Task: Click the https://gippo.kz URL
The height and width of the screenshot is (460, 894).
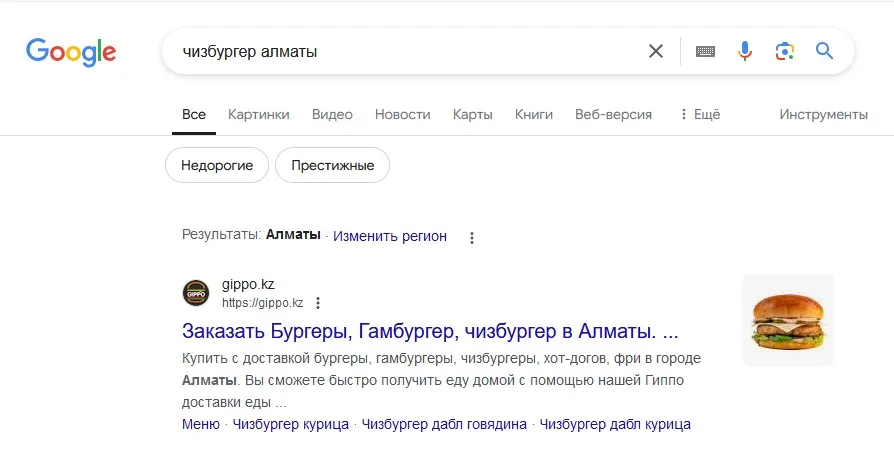Action: tap(262, 303)
